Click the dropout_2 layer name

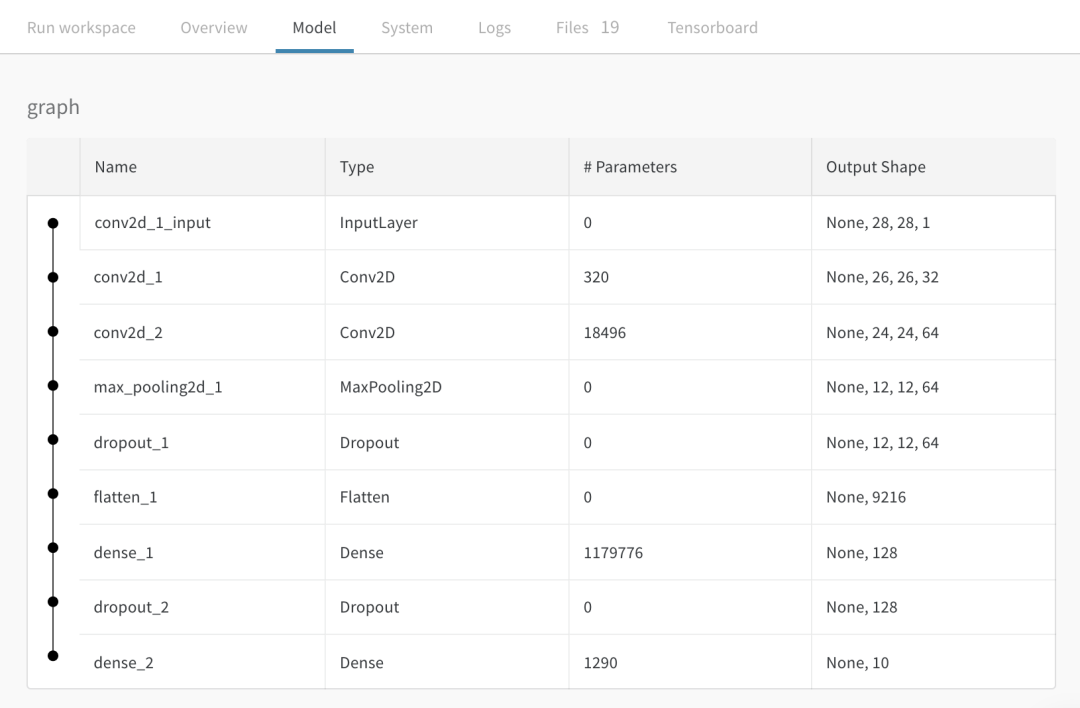[131, 607]
